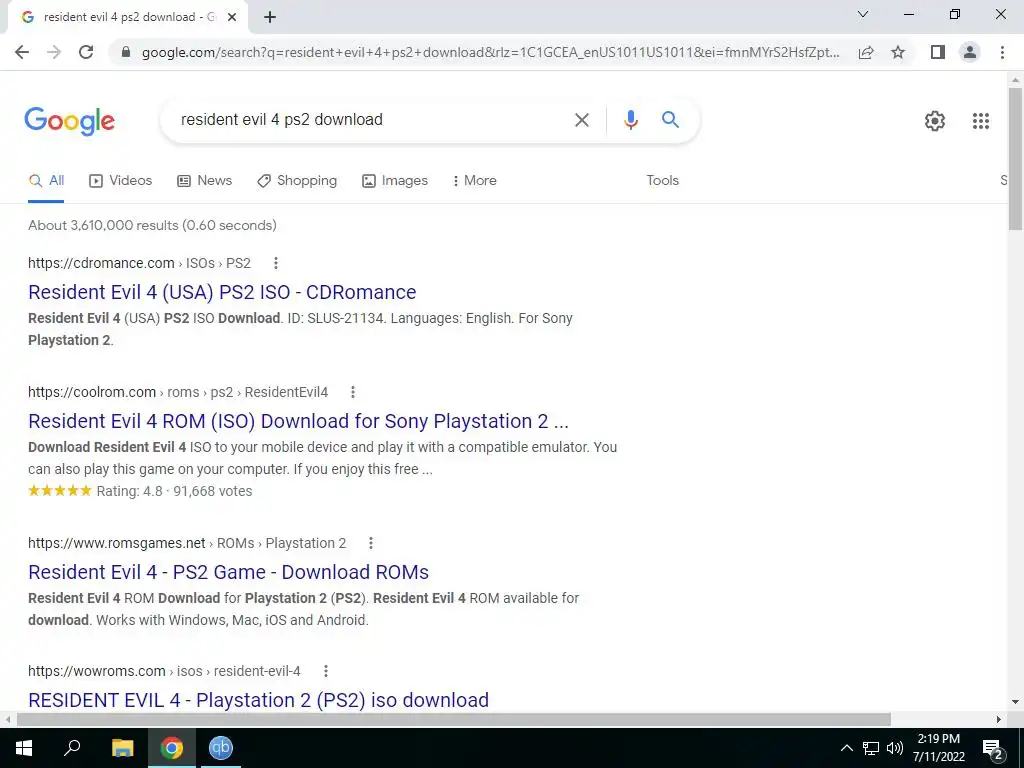Open the taskbar clock showing 2:19 PM

[x=938, y=748]
